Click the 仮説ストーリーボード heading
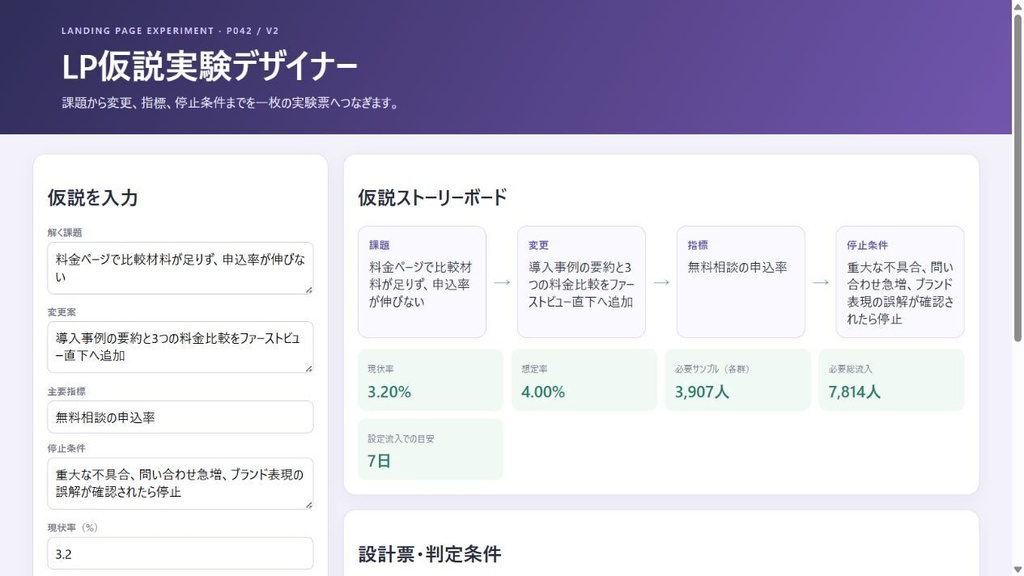This screenshot has width=1024, height=576. [432, 197]
